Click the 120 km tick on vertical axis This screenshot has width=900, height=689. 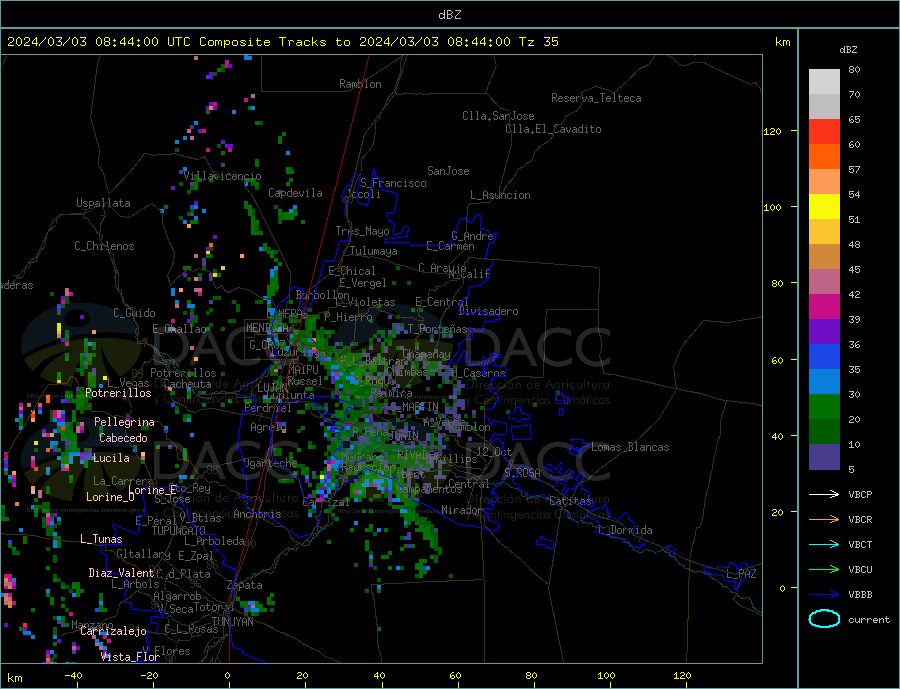coord(773,131)
